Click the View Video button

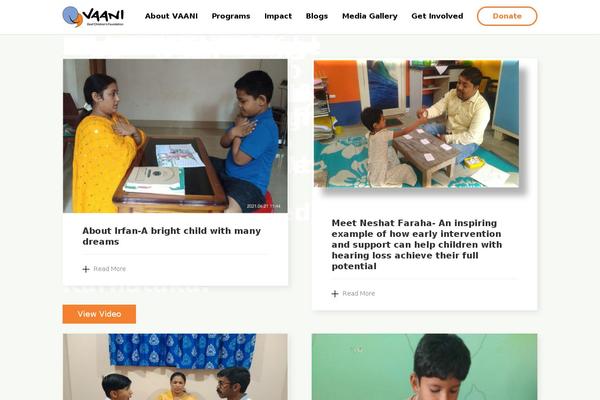(99, 314)
